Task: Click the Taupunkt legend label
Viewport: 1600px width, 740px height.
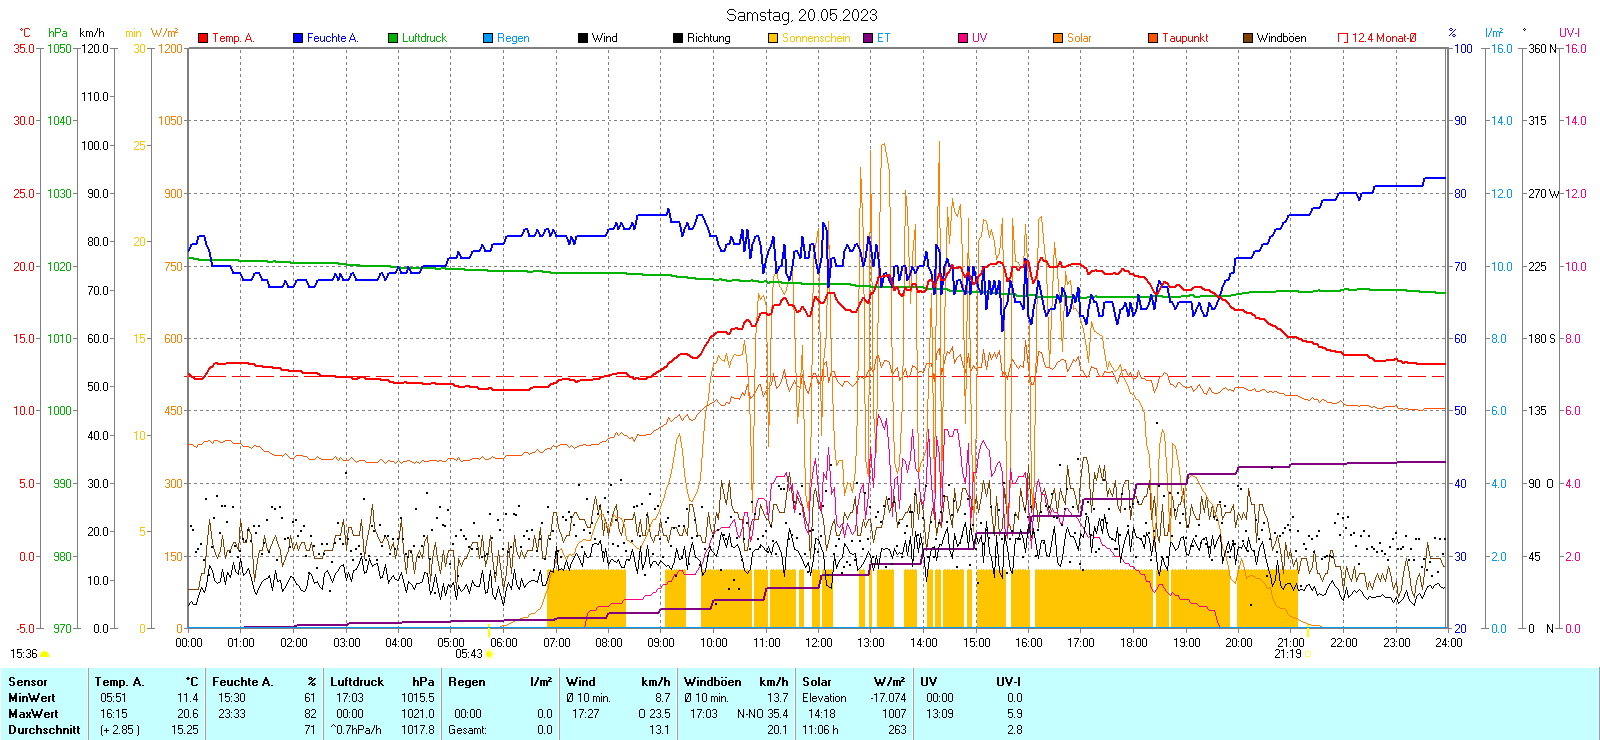Action: point(1185,38)
